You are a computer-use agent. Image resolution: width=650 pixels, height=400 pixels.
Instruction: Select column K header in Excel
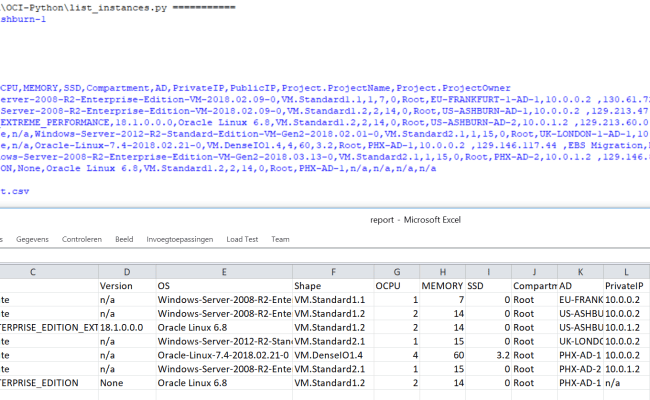click(580, 272)
